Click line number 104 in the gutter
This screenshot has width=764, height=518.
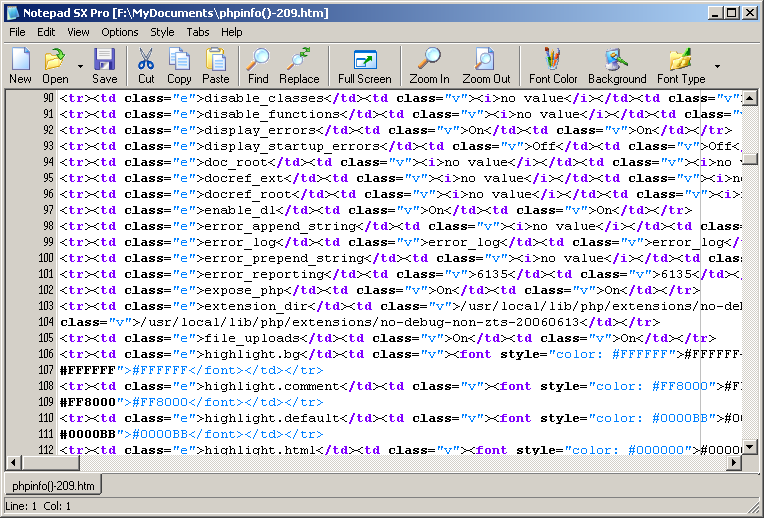tap(46, 322)
